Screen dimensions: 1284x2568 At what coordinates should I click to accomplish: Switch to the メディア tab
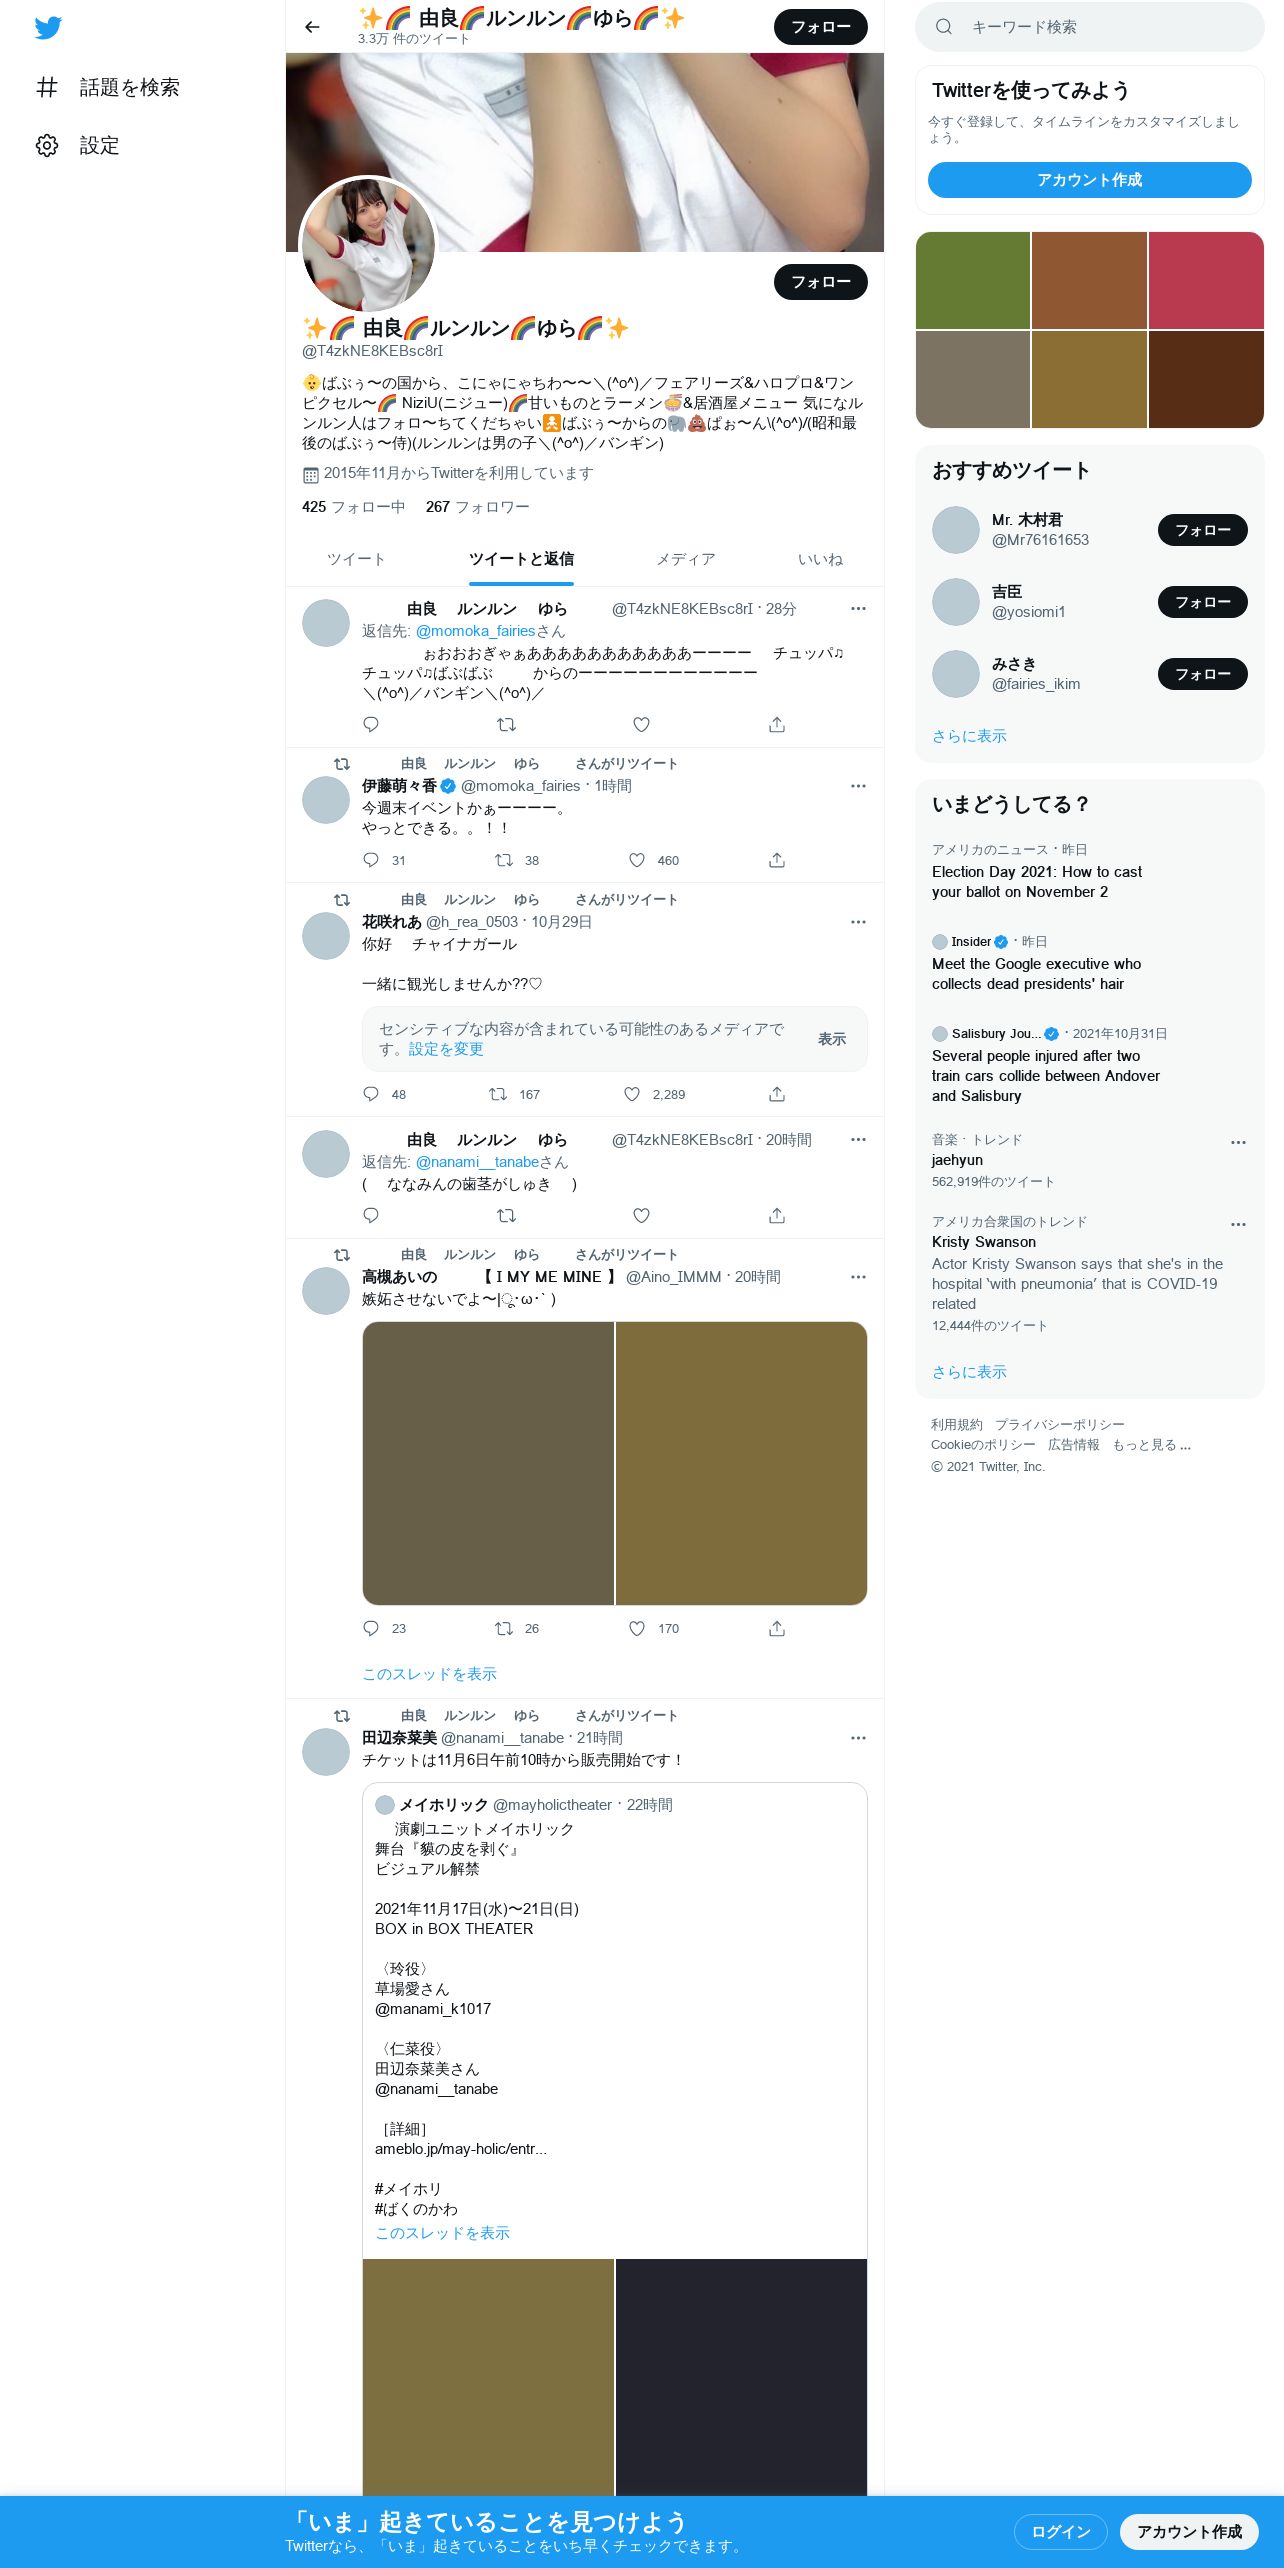pos(686,559)
